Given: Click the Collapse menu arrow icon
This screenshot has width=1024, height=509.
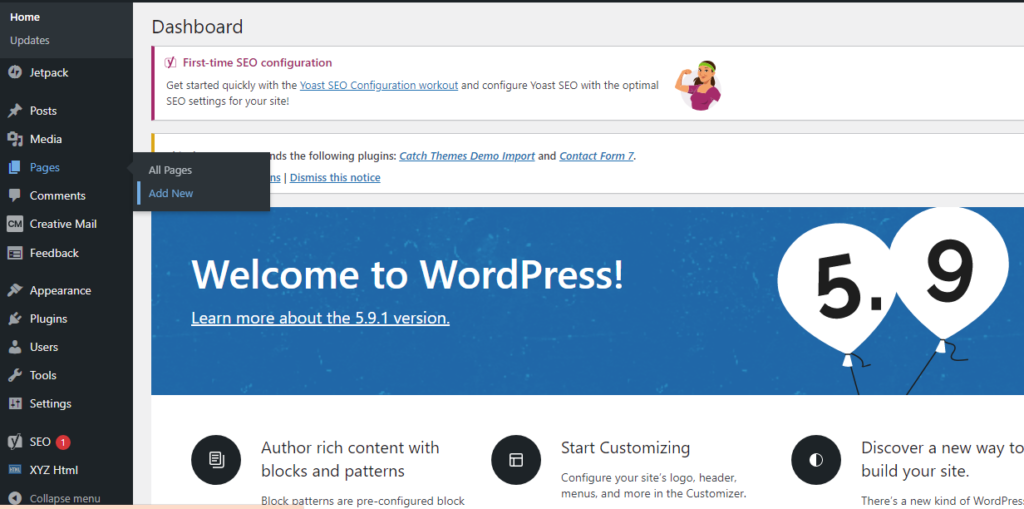Looking at the screenshot, I should click(x=14, y=499).
